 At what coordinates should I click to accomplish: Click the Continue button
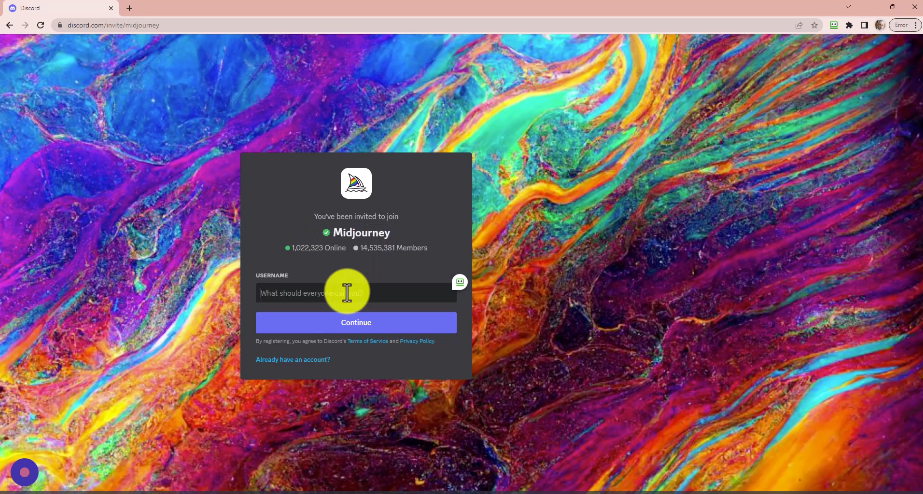[x=356, y=322]
